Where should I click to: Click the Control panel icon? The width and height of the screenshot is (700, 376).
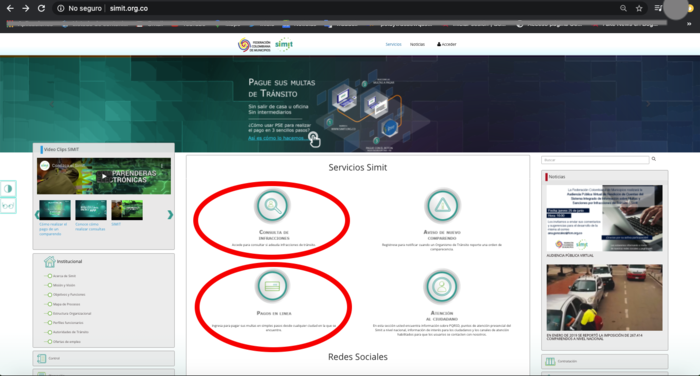tap(42, 358)
